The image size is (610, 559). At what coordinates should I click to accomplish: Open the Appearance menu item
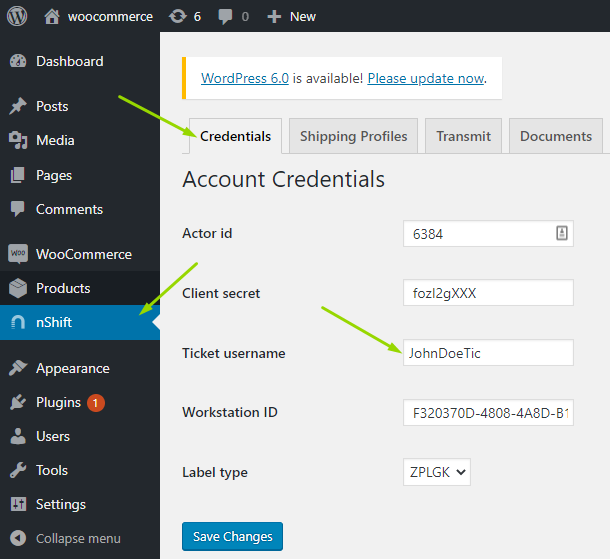point(80,368)
